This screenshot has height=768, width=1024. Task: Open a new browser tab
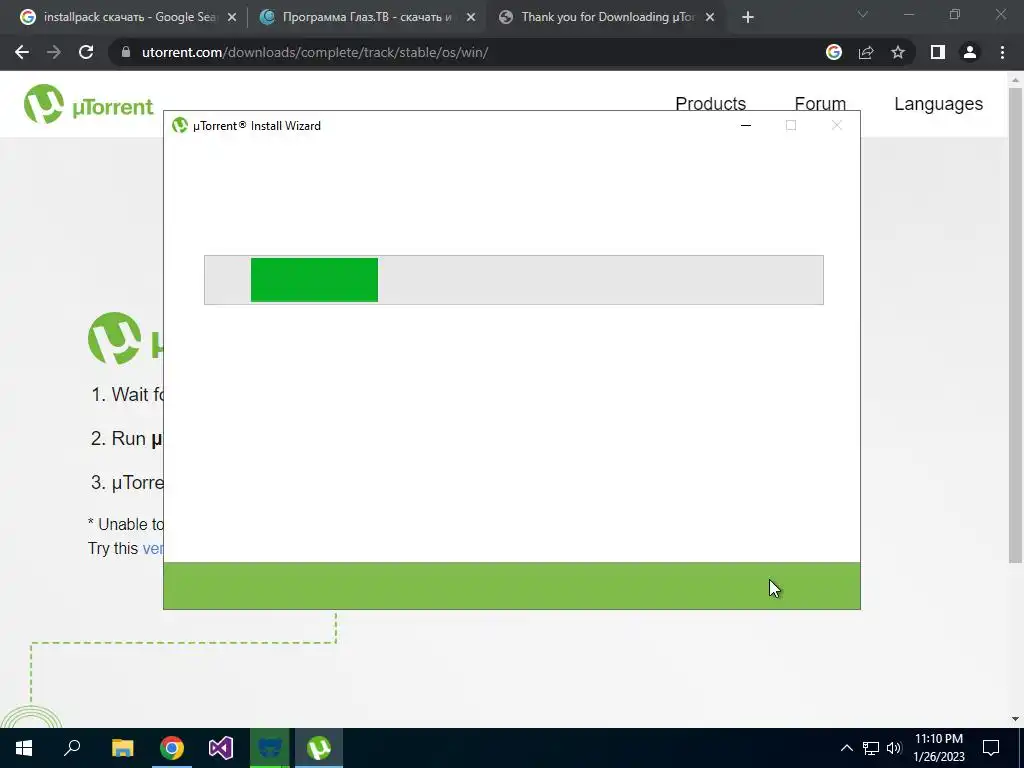[x=748, y=18]
